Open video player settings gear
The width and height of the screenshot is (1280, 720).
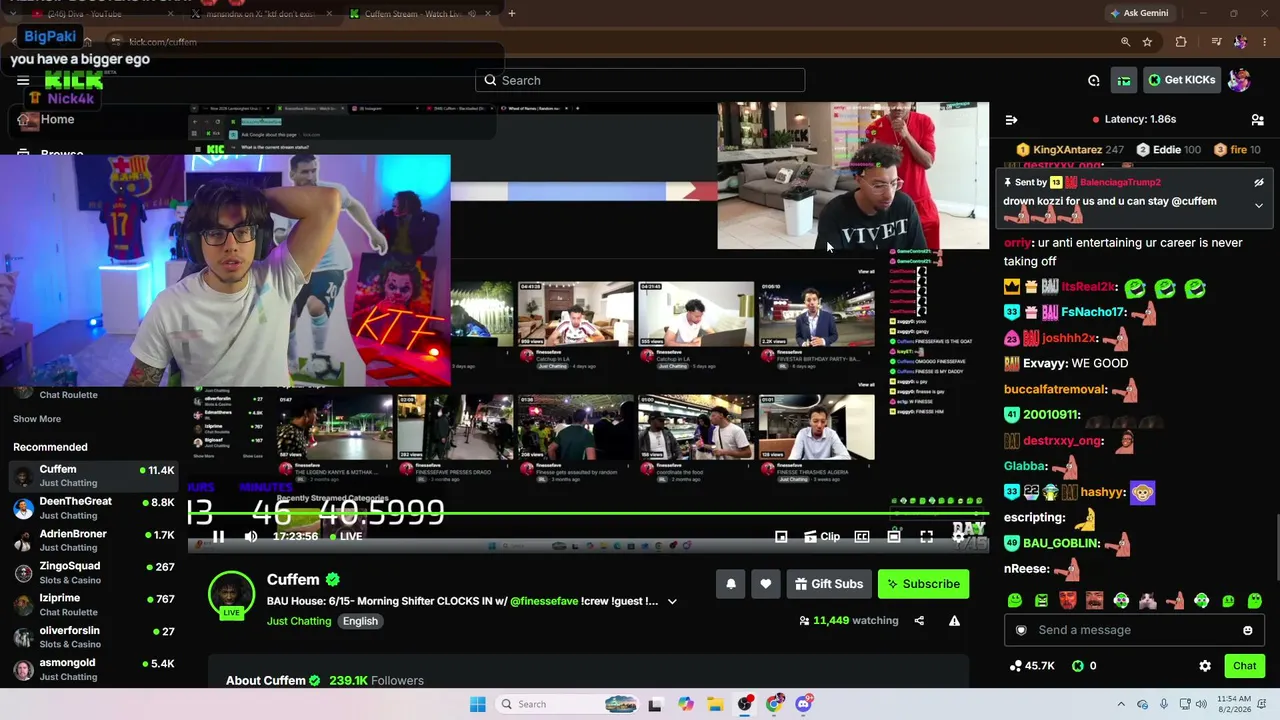coord(959,537)
